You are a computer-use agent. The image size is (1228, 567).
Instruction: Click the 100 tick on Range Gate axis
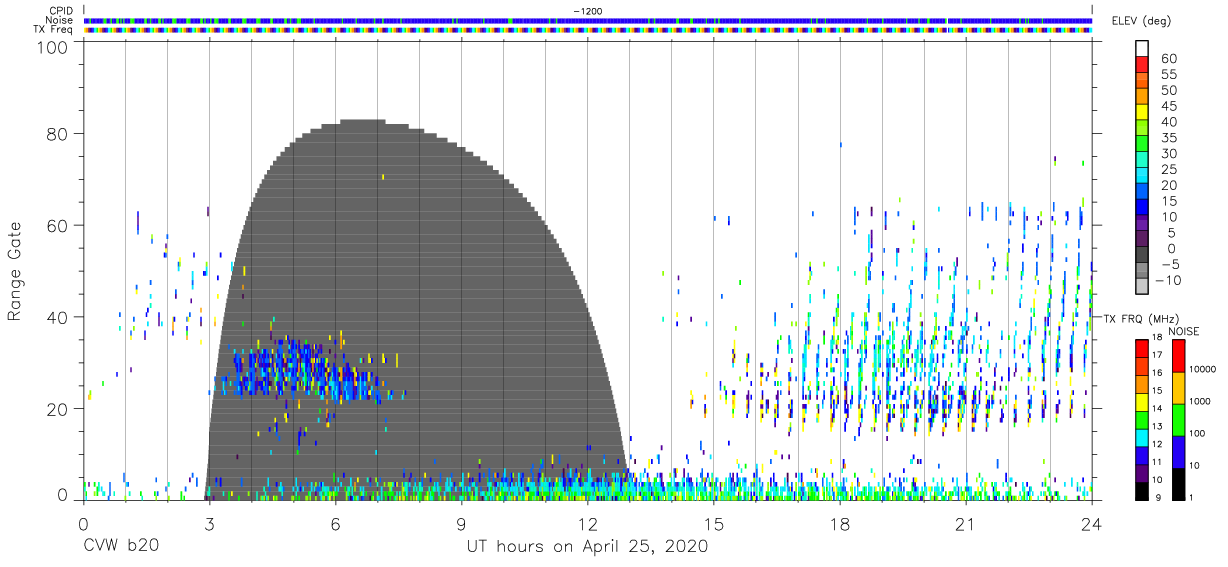tap(51, 46)
